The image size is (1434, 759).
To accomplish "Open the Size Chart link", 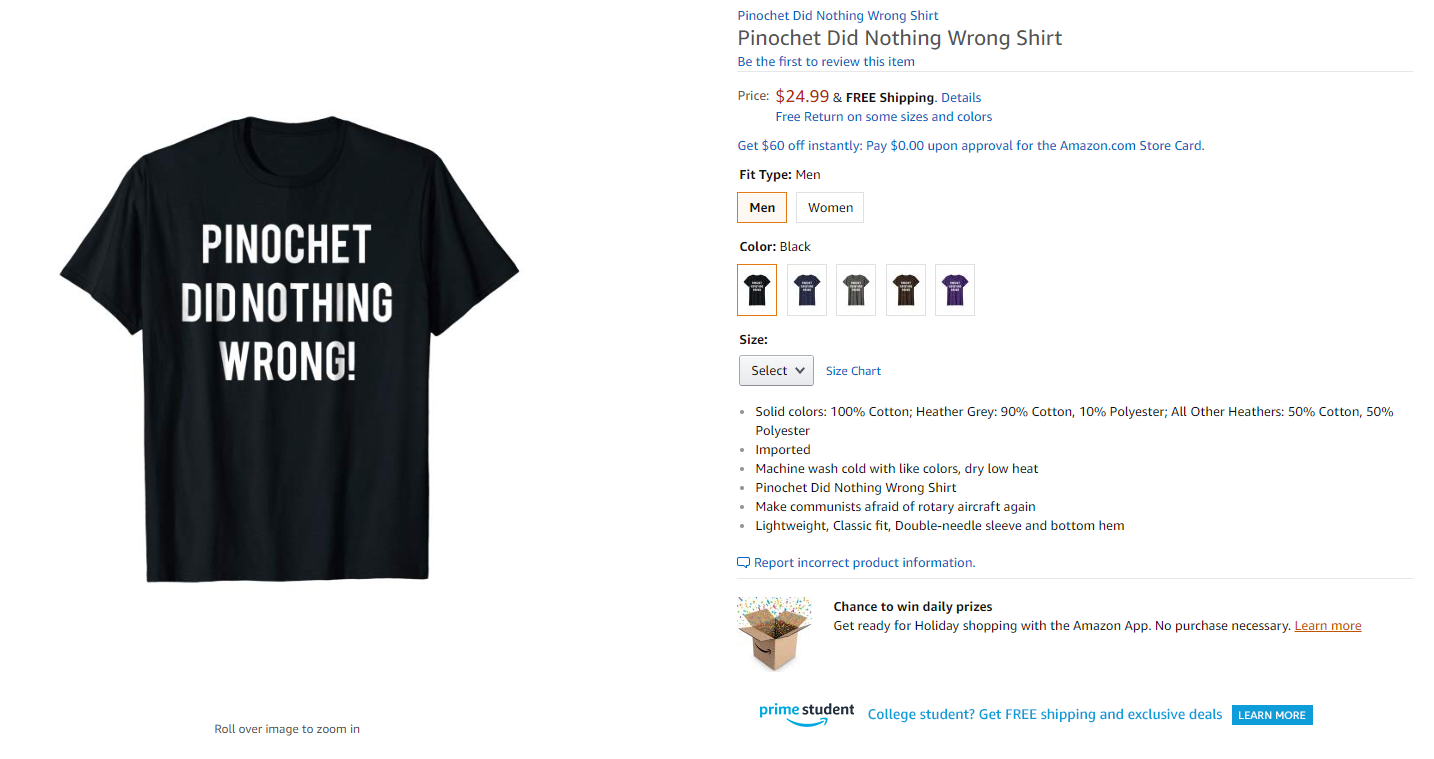I will [x=853, y=371].
